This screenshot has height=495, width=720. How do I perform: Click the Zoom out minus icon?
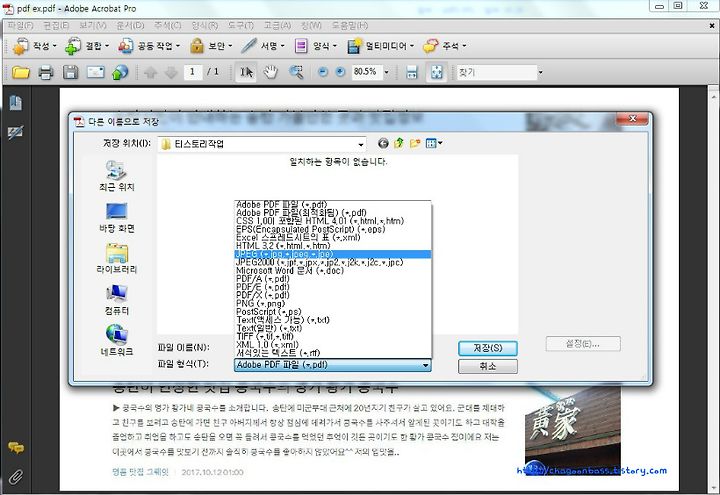(323, 72)
